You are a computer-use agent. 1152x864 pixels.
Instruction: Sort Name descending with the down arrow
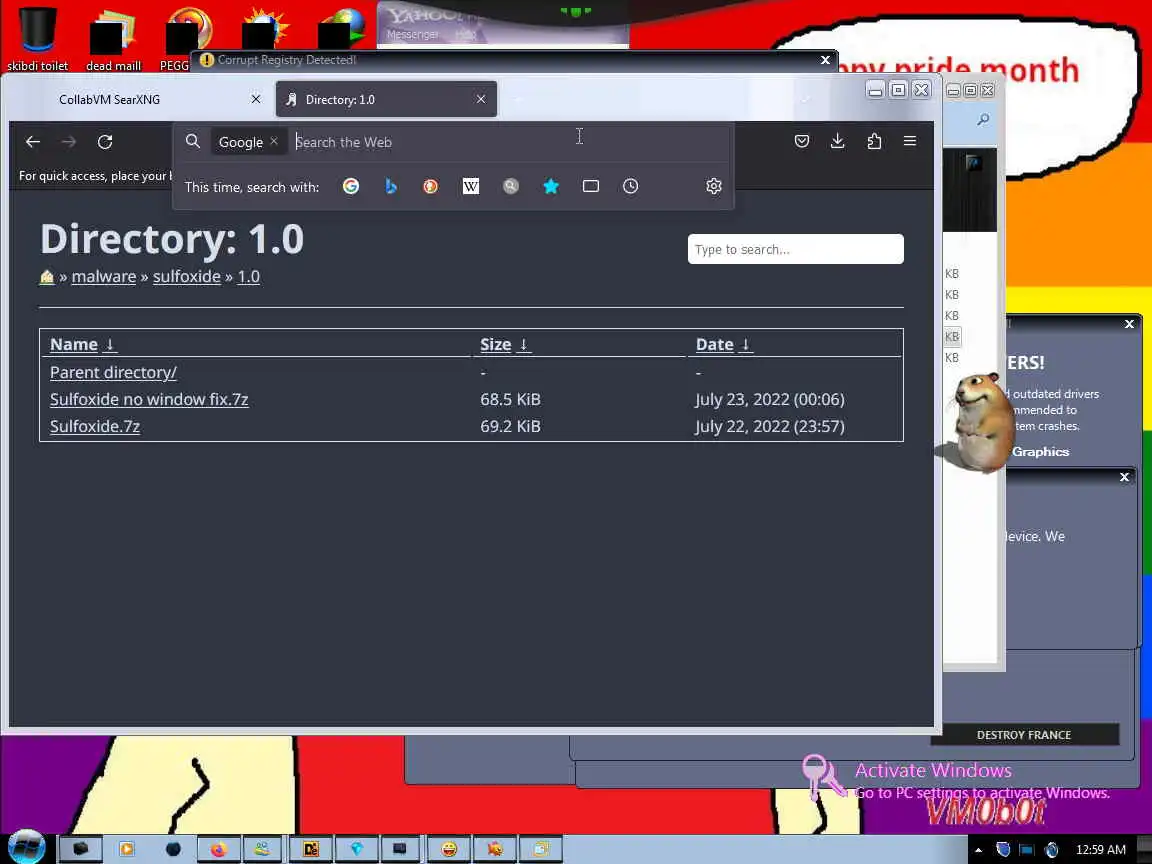(109, 345)
